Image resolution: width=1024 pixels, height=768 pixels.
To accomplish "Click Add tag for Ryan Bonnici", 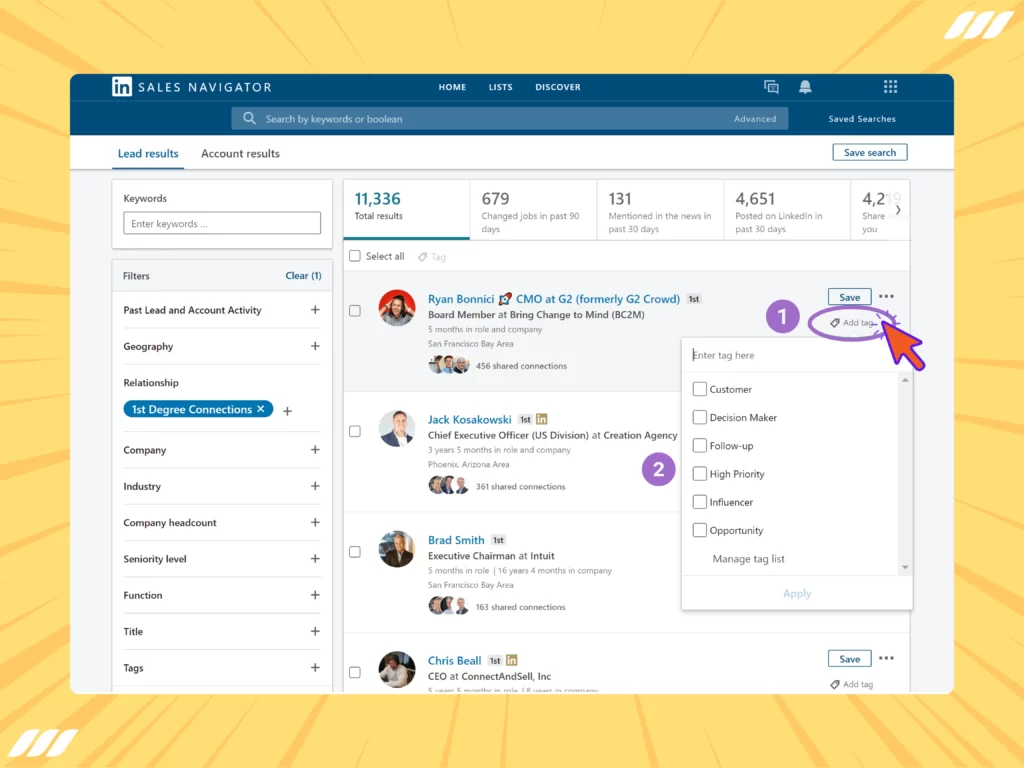I will coord(852,323).
